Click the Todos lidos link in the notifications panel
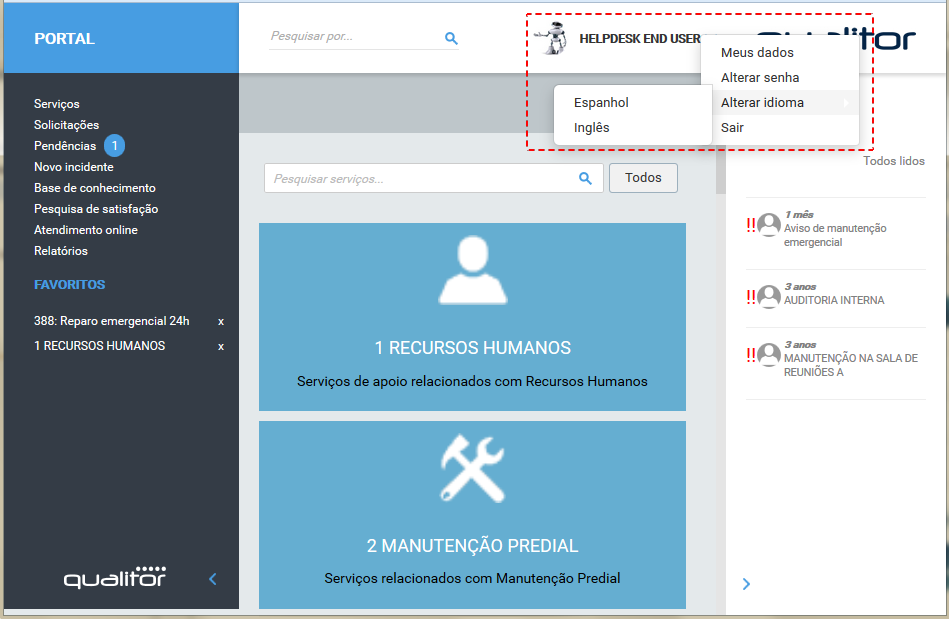Viewport: 949px width, 619px height. tap(893, 160)
